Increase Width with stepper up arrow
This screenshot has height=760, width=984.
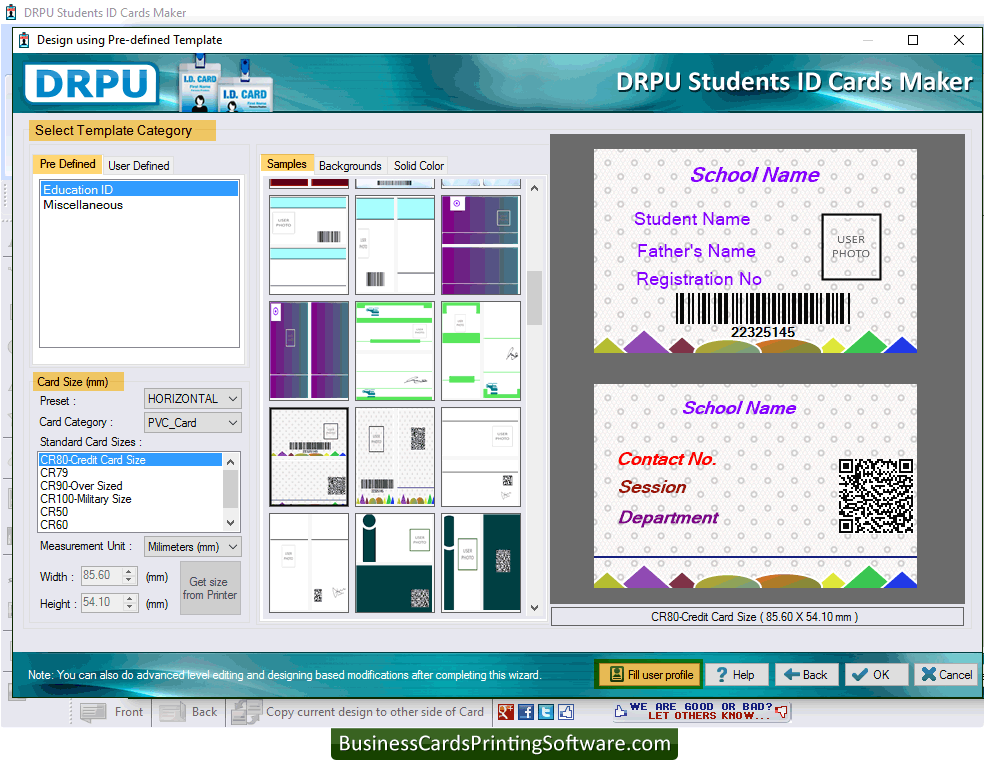[x=129, y=571]
